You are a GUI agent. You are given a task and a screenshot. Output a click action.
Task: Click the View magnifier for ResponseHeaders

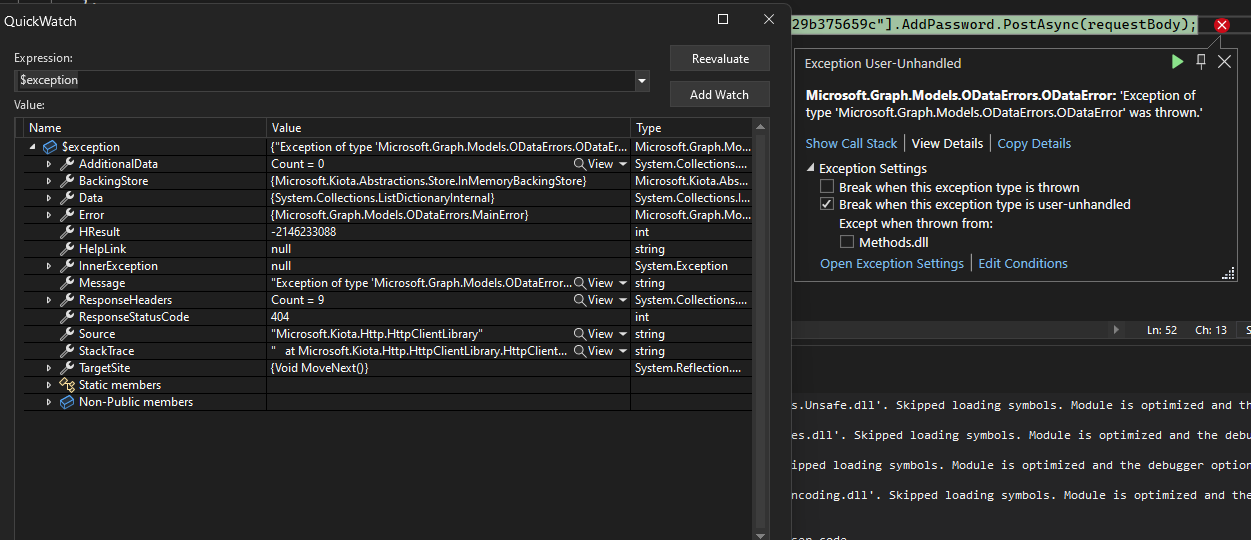coord(580,300)
